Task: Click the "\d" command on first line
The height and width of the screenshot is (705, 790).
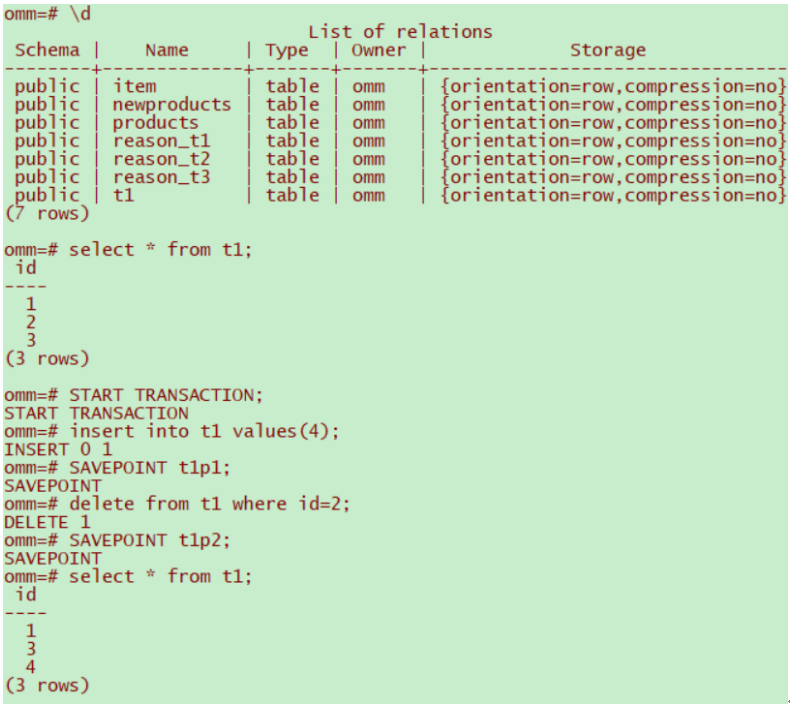Action: click(80, 14)
